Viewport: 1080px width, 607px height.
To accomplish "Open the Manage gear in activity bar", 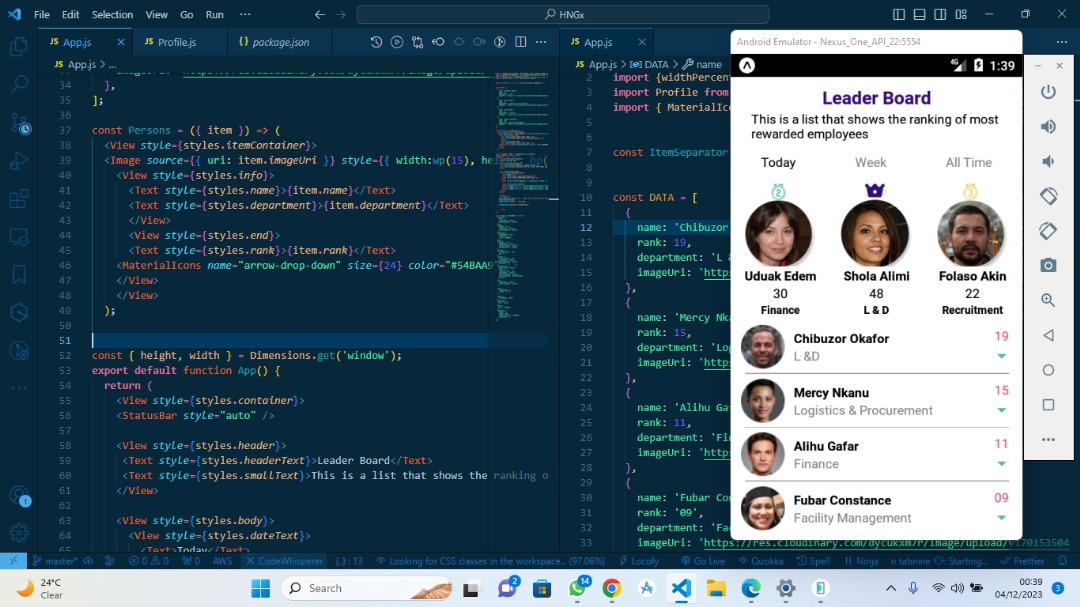I will (19, 532).
